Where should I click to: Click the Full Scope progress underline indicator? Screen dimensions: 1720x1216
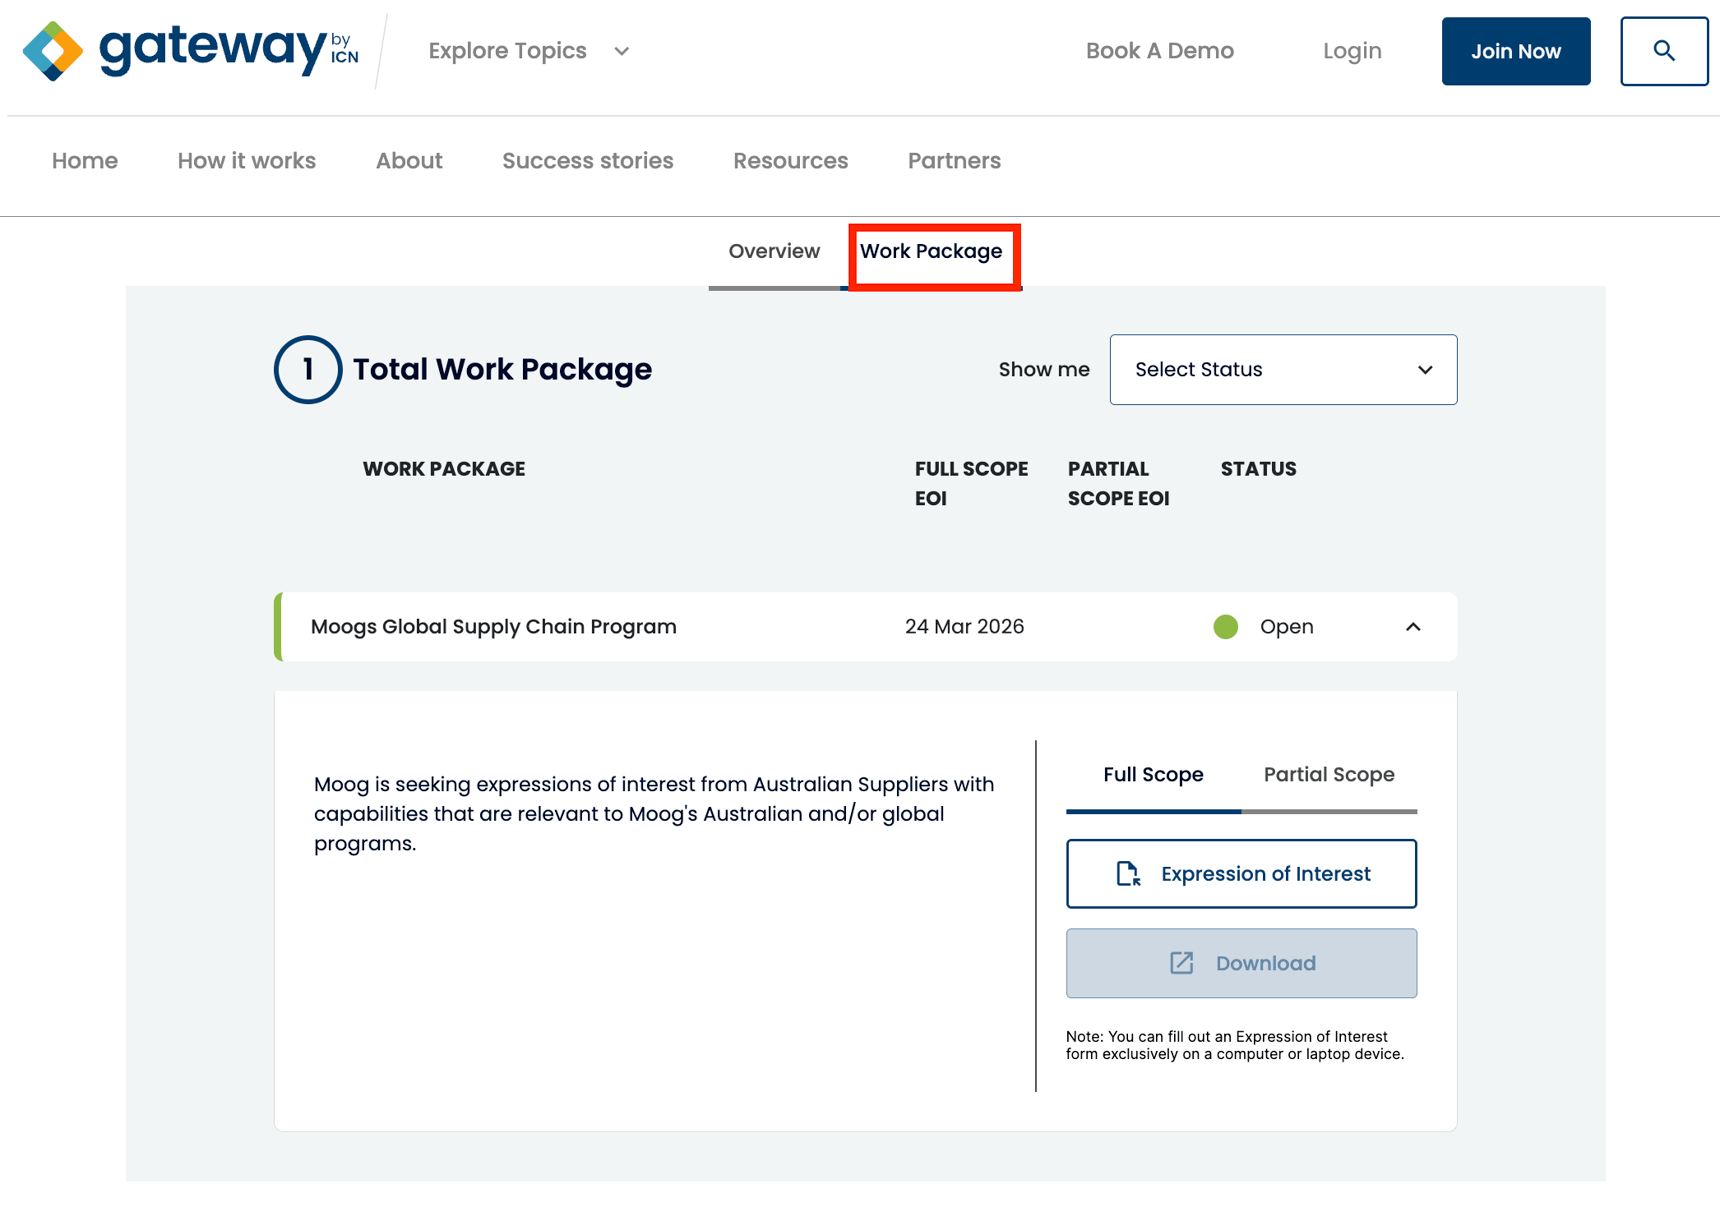tap(1151, 811)
